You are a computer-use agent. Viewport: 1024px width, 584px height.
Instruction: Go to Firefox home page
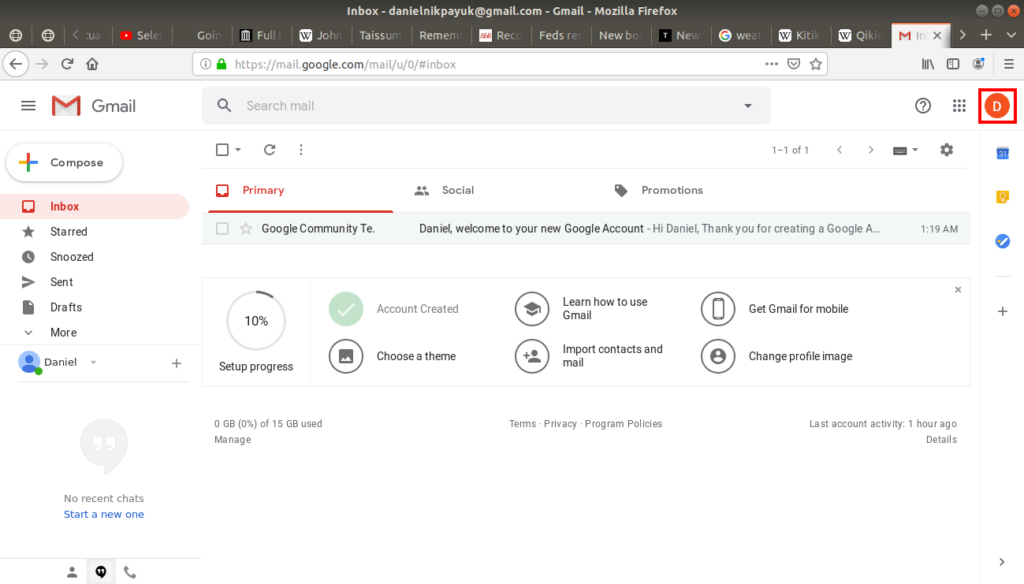pos(92,64)
